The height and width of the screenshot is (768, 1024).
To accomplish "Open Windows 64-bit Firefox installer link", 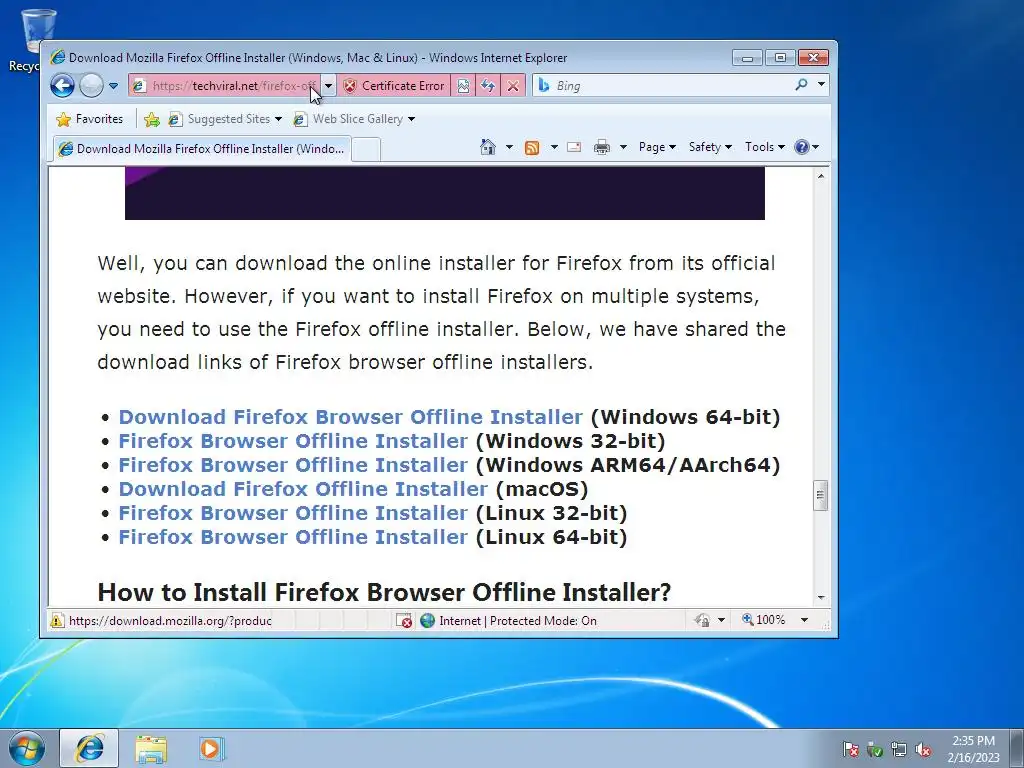I will 350,417.
